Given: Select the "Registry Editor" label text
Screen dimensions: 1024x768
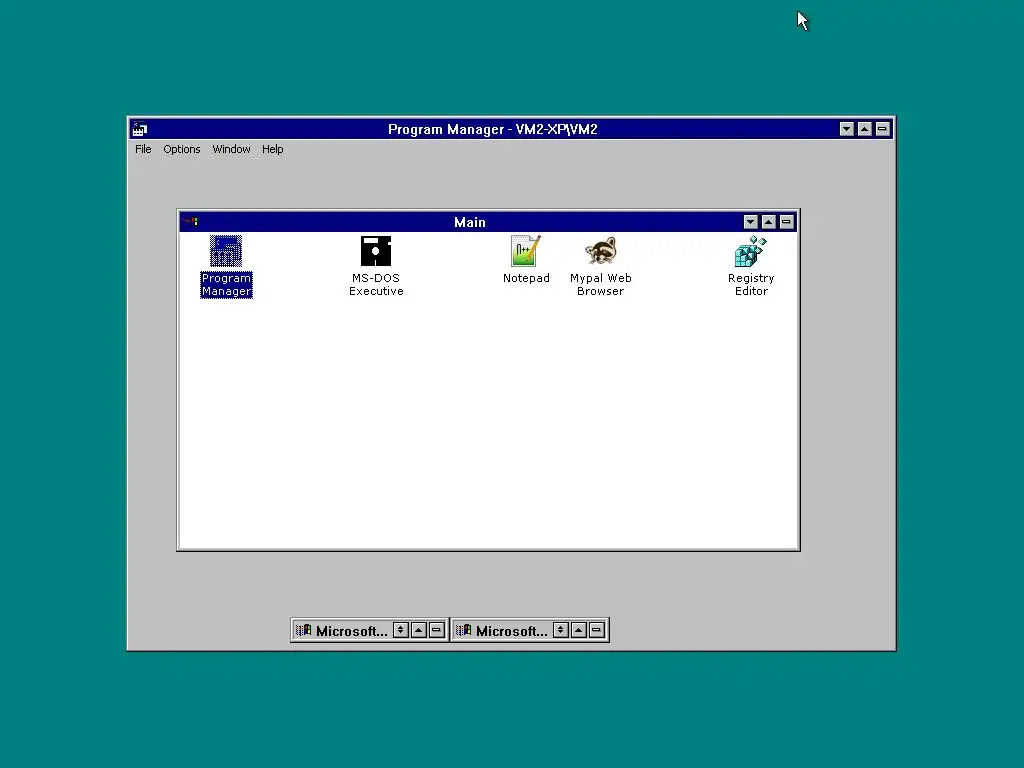Looking at the screenshot, I should 751,285.
